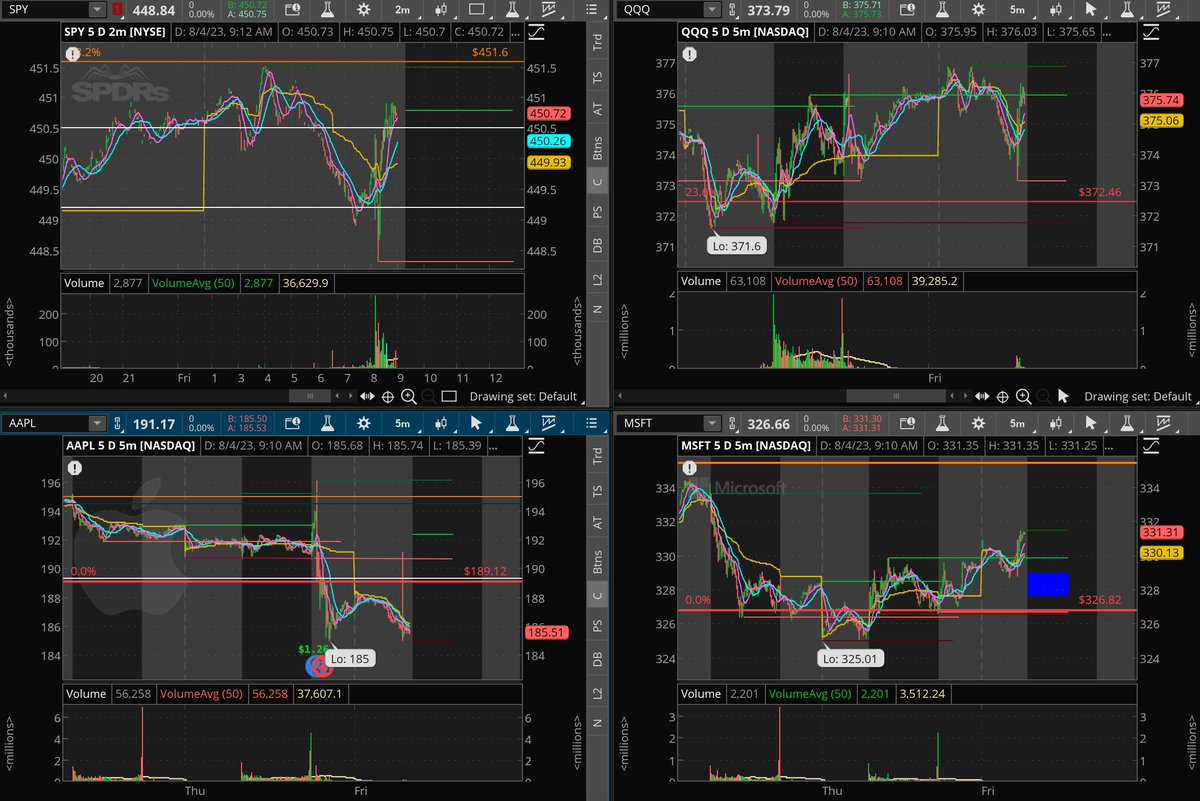
Task: Click the alert exclamation icon in AAPL chart
Action: 75,467
